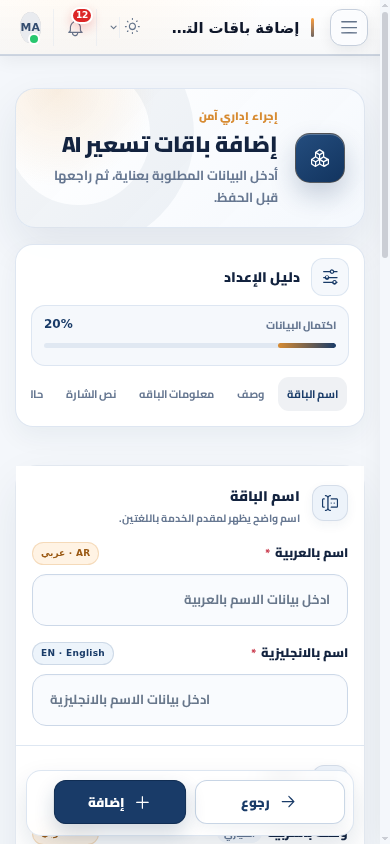Open the MA user avatar
390x844 pixels.
coord(31,27)
